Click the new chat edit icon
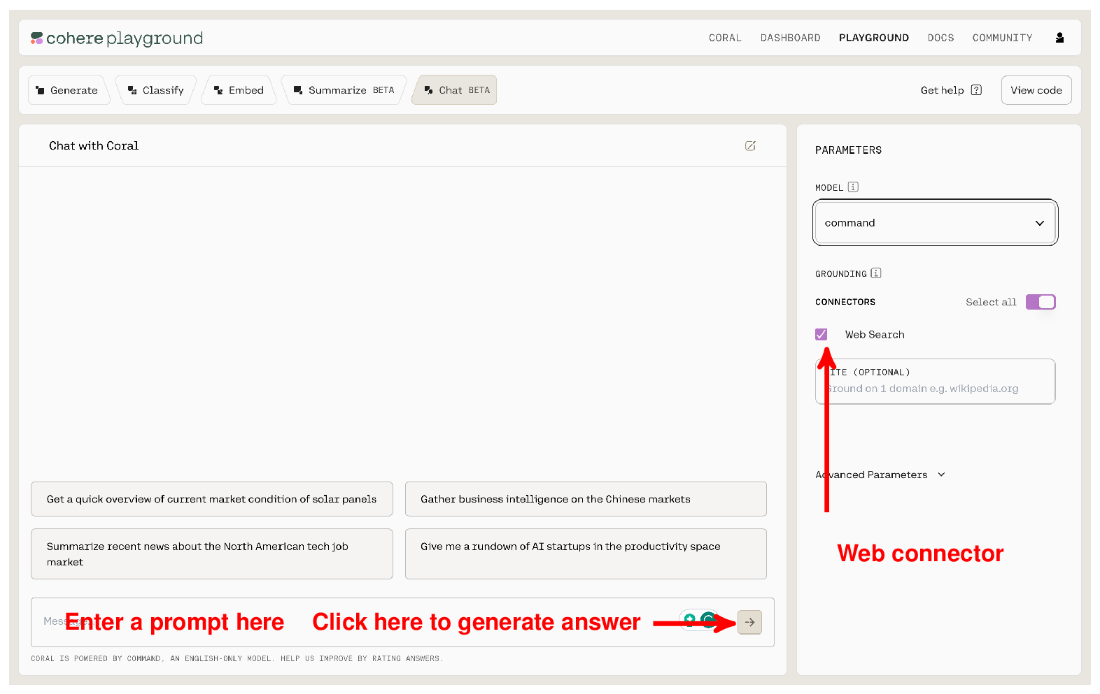Screen dimensions: 1100x694 click(x=750, y=146)
